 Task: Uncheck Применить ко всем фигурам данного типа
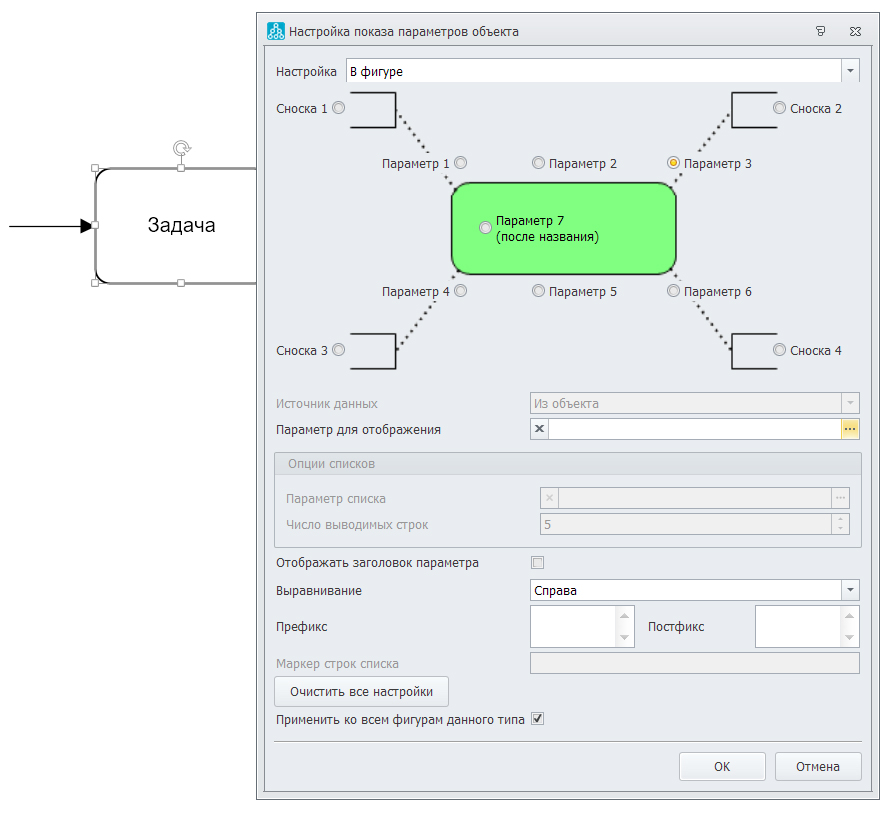click(x=538, y=719)
